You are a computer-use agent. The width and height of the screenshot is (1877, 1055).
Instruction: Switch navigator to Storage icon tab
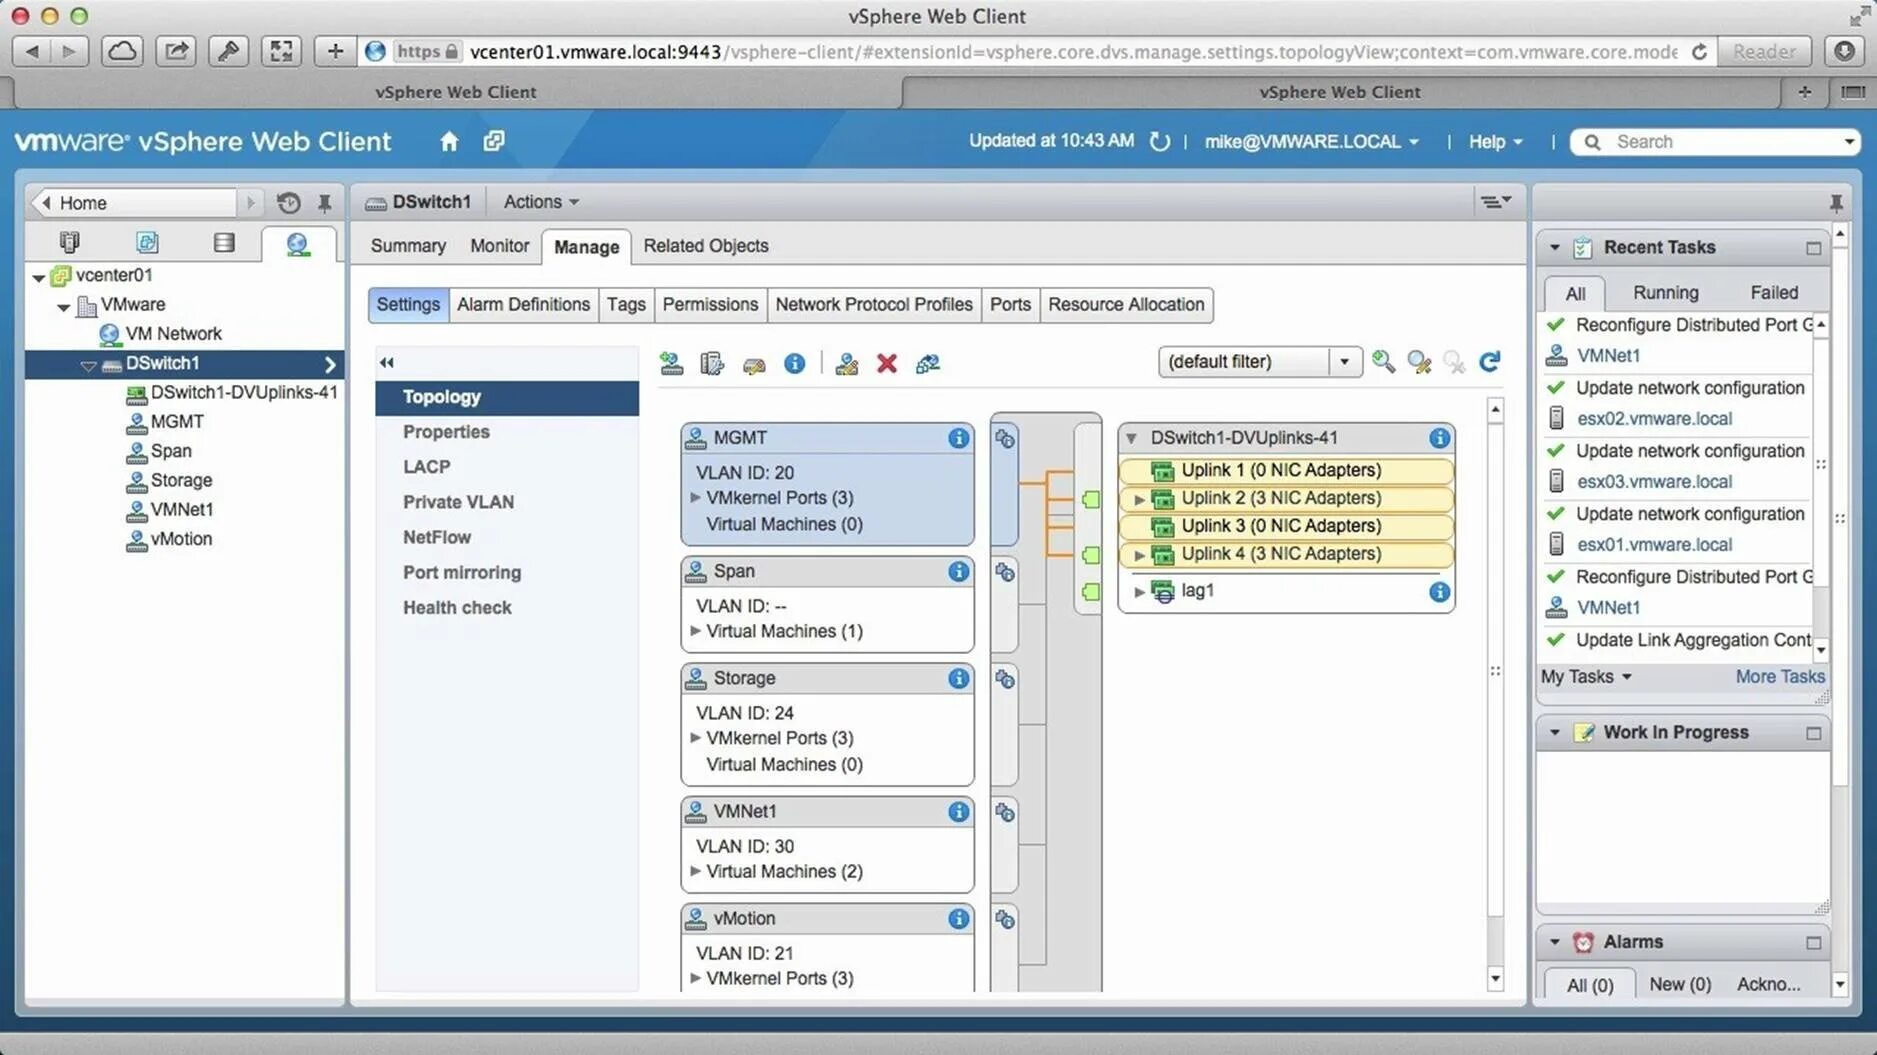pyautogui.click(x=224, y=242)
